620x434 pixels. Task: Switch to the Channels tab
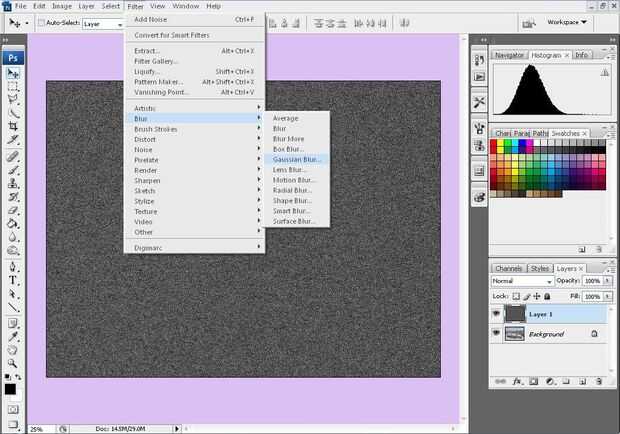click(x=508, y=268)
